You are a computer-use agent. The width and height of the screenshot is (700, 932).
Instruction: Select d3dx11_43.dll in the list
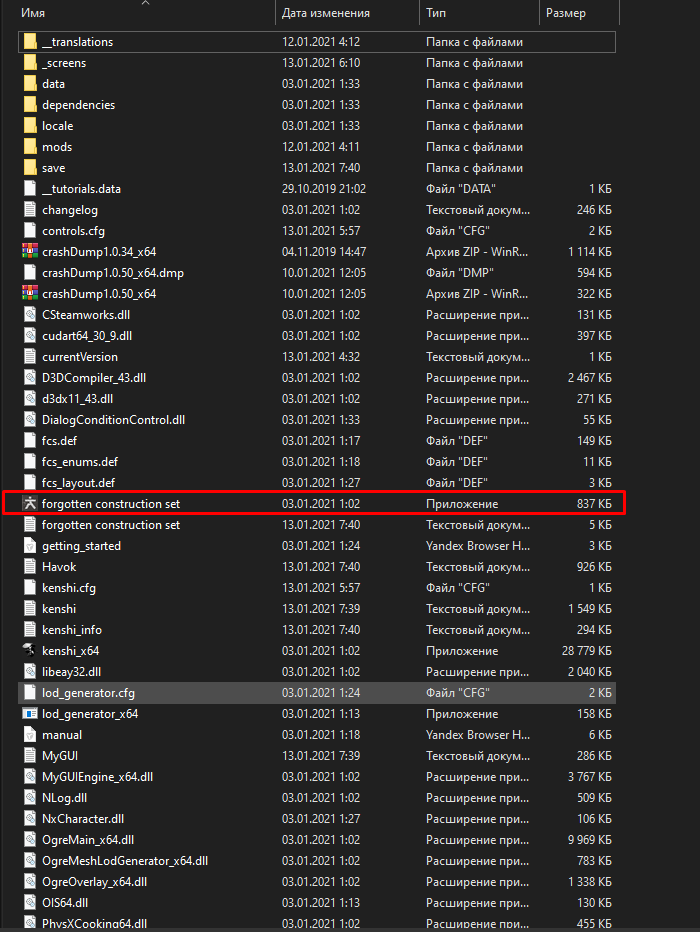point(77,399)
